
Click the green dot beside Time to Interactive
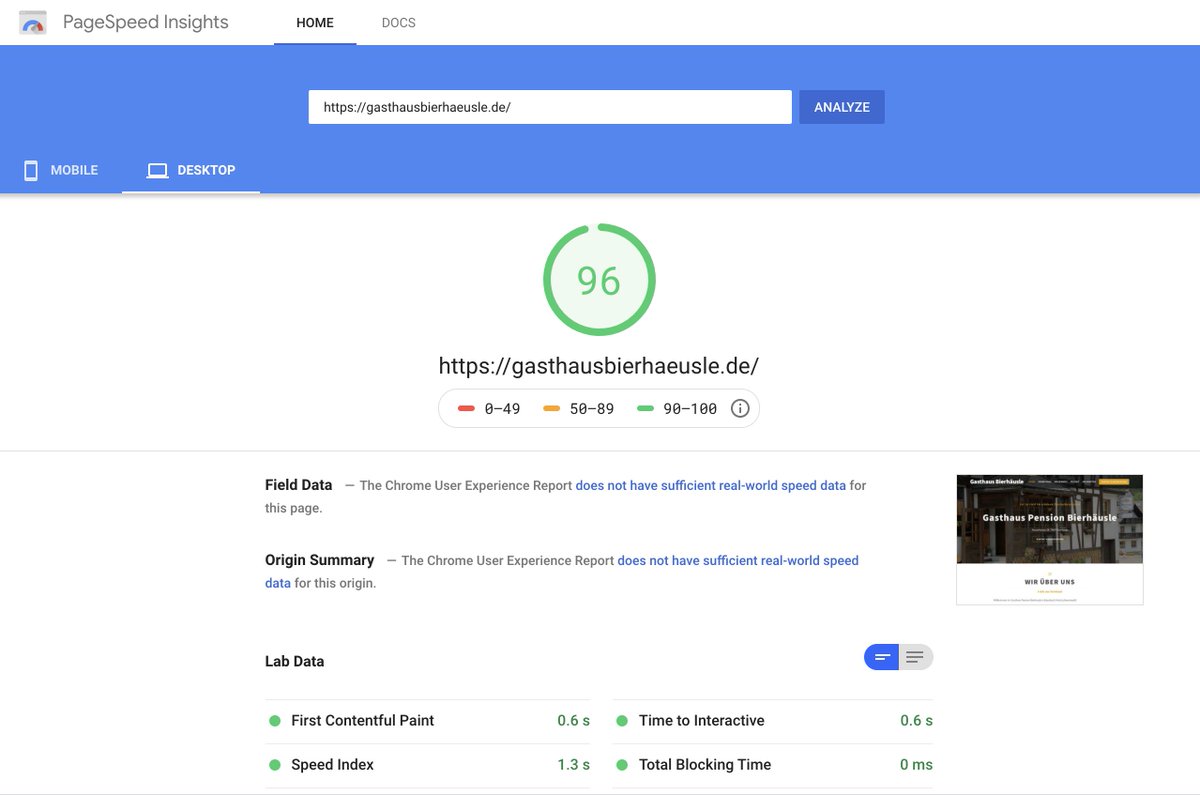pos(622,721)
